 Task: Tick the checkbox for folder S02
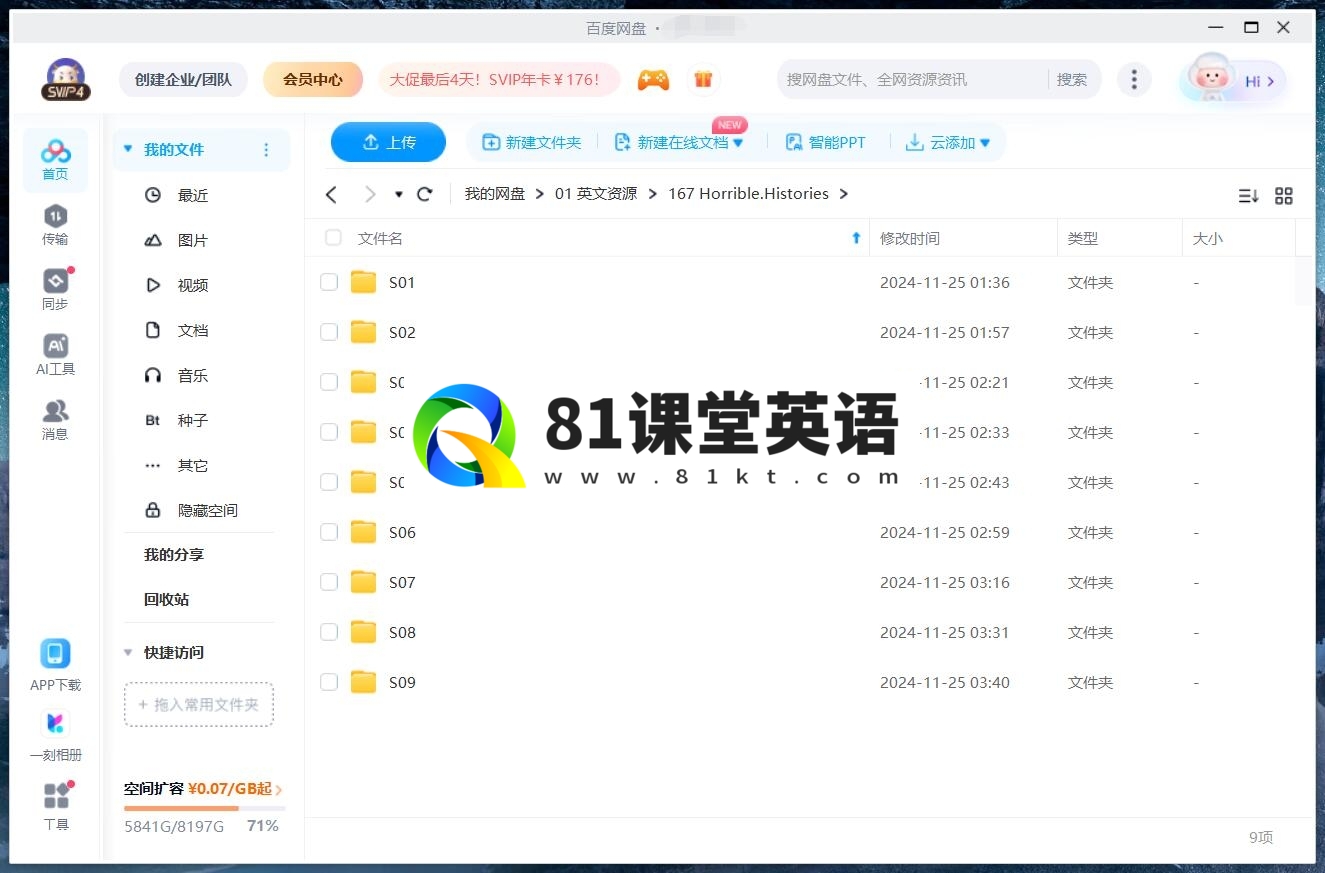[329, 332]
